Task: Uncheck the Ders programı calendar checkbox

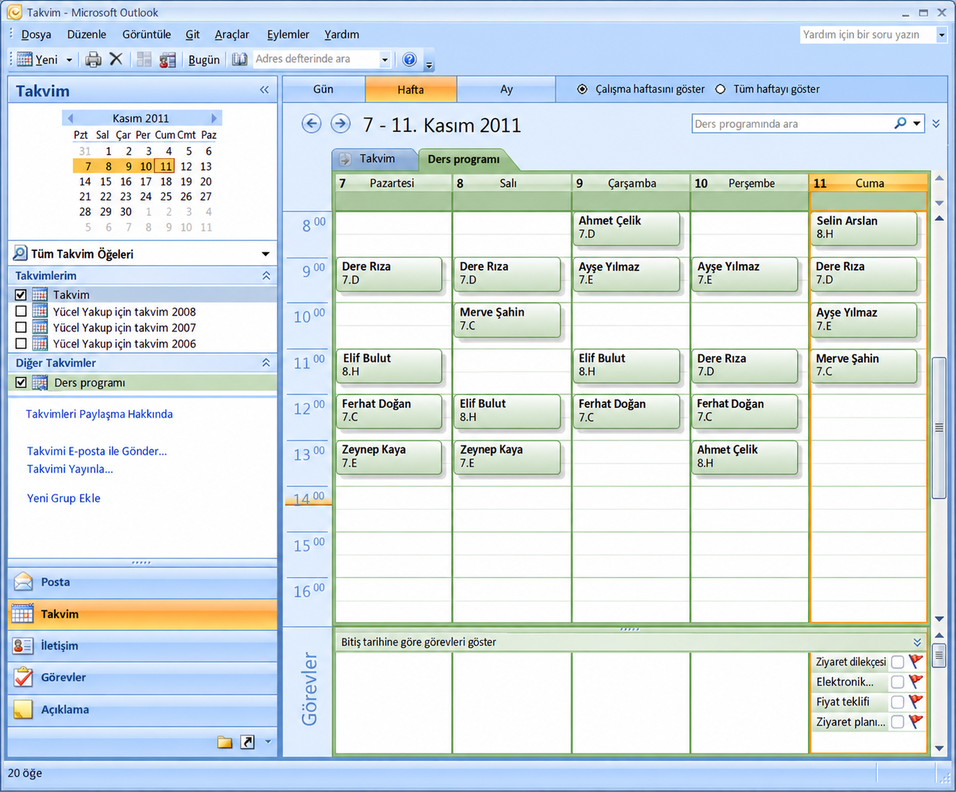Action: (21, 382)
